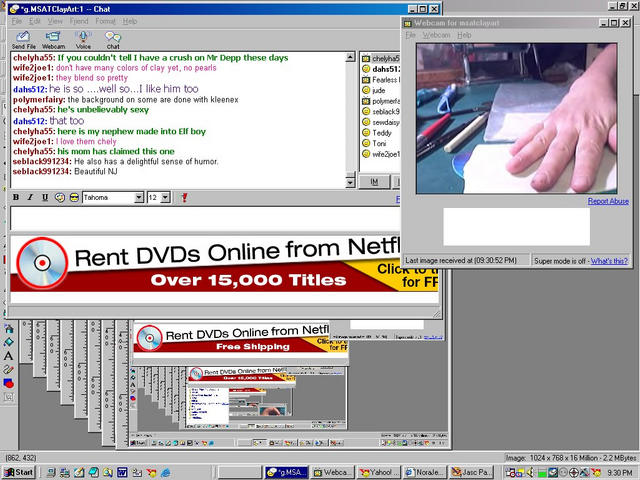Select wife2joe1 in the user list
This screenshot has width=640, height=480.
(x=380, y=154)
